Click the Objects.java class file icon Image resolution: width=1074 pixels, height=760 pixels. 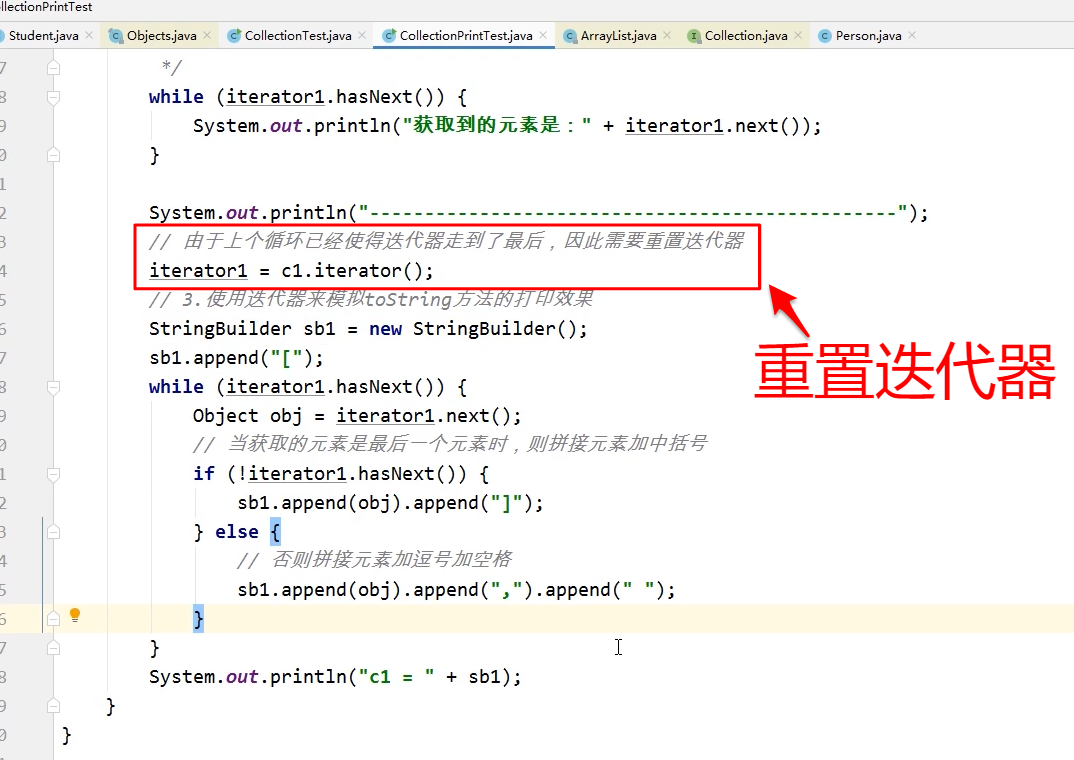pos(116,36)
